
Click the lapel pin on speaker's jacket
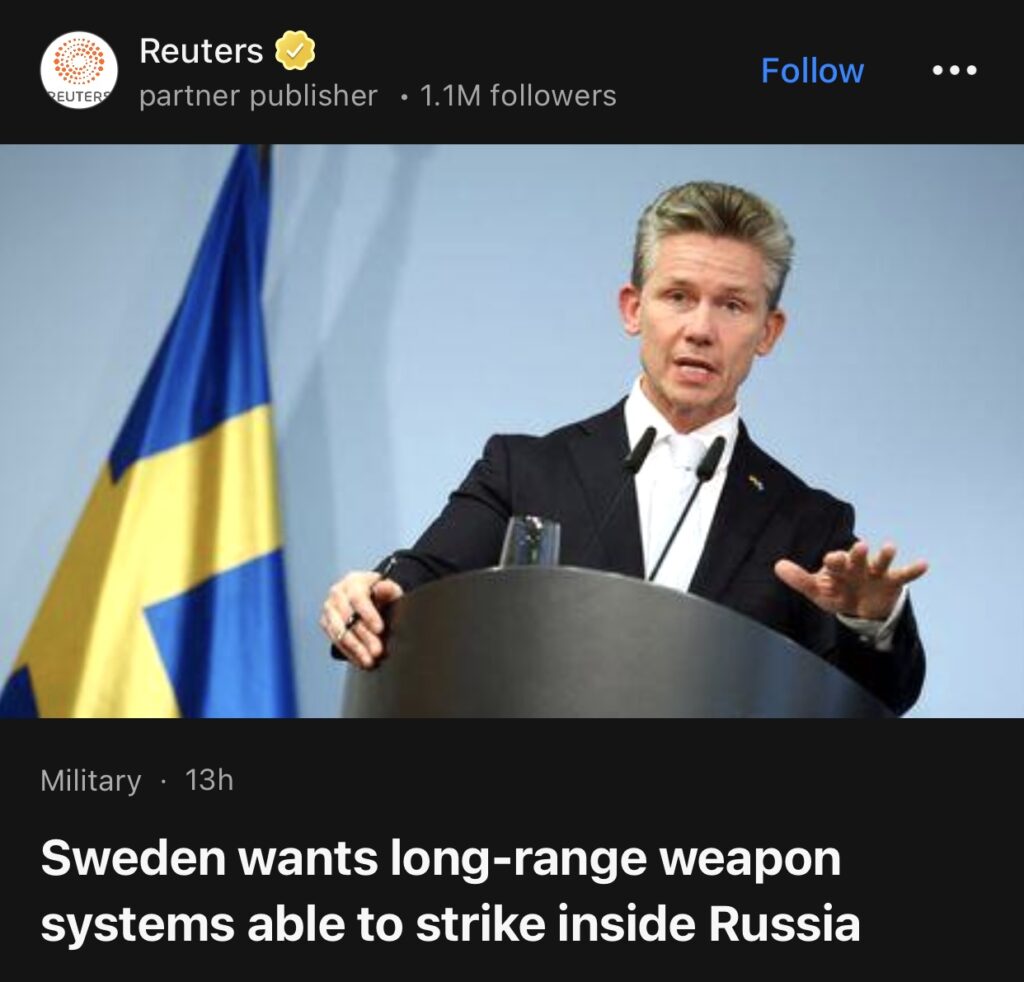pyautogui.click(x=756, y=484)
